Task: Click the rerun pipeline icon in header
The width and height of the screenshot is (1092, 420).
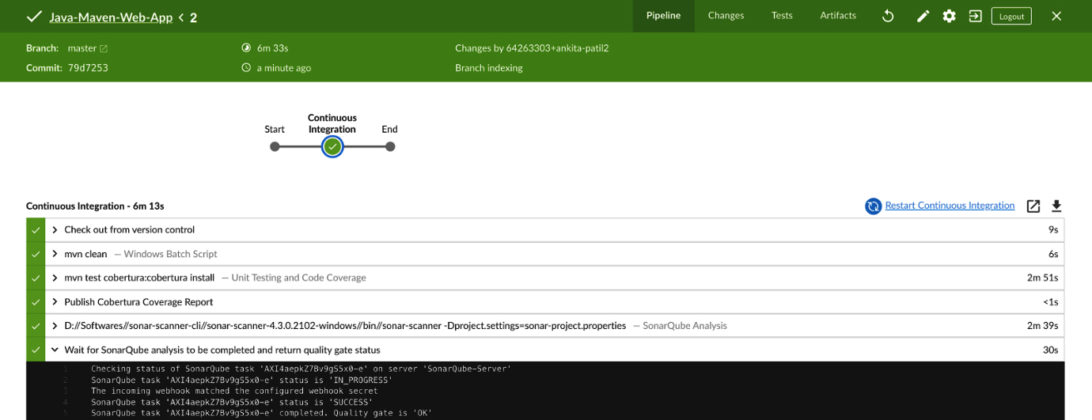Action: pyautogui.click(x=887, y=16)
